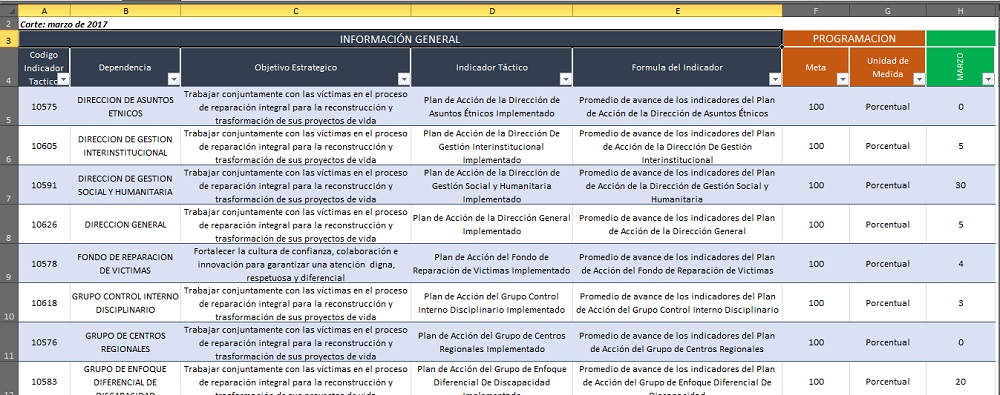1000x395 pixels.
Task: Click FONDO DE REPARACION DE VICTIMAS cell
Action: [126, 264]
